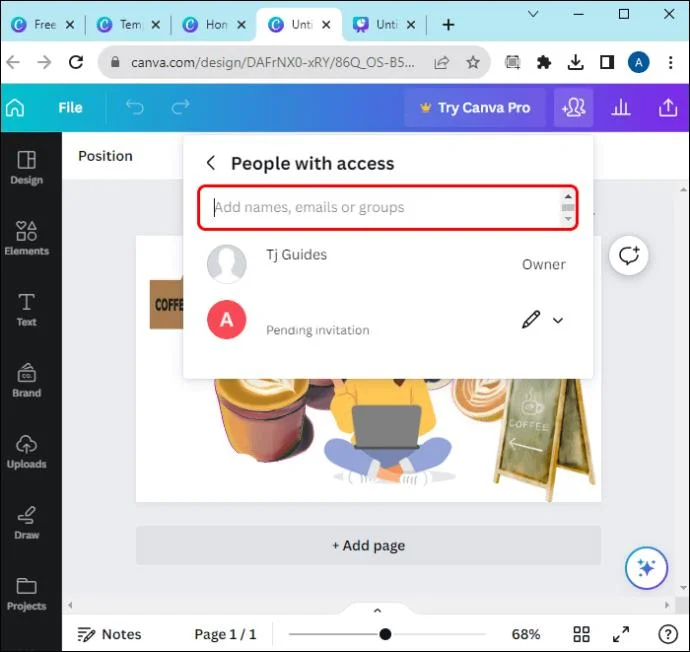Select the chalkboard coffee sign illustration

pos(546,440)
